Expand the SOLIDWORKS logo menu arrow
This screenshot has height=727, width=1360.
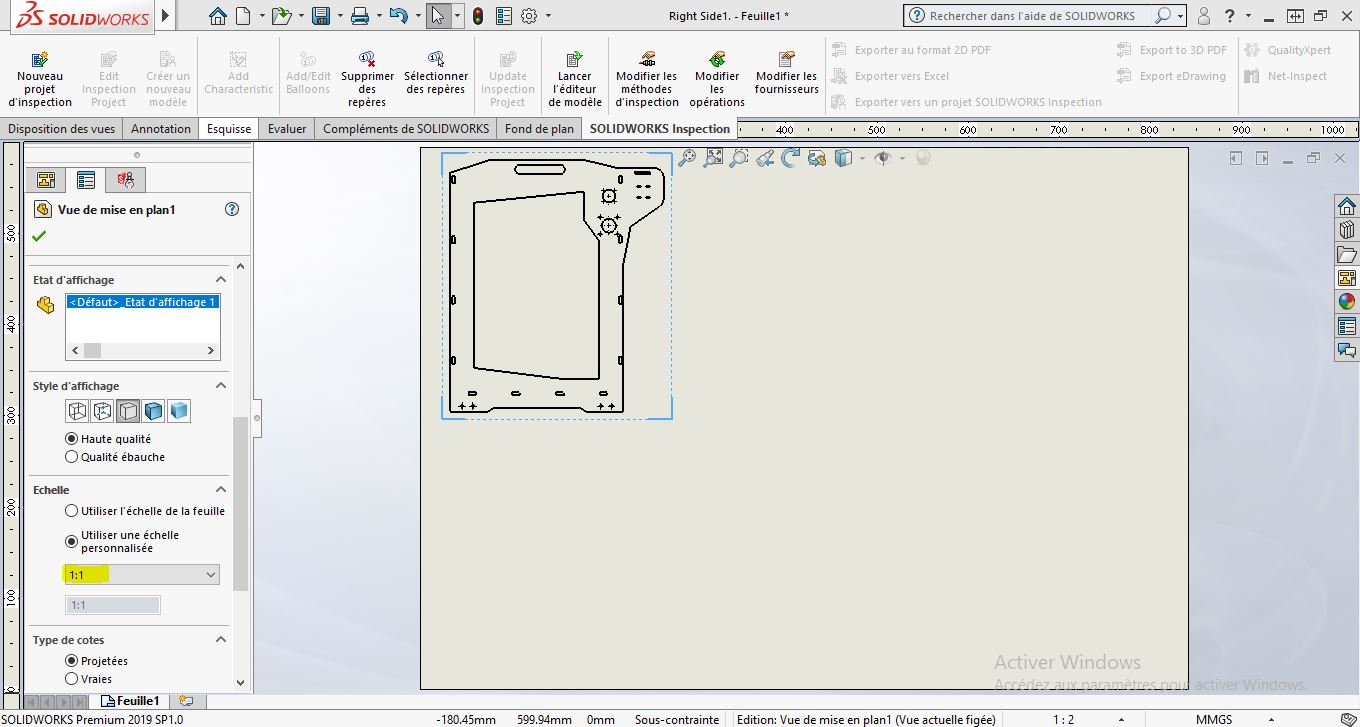coord(165,16)
